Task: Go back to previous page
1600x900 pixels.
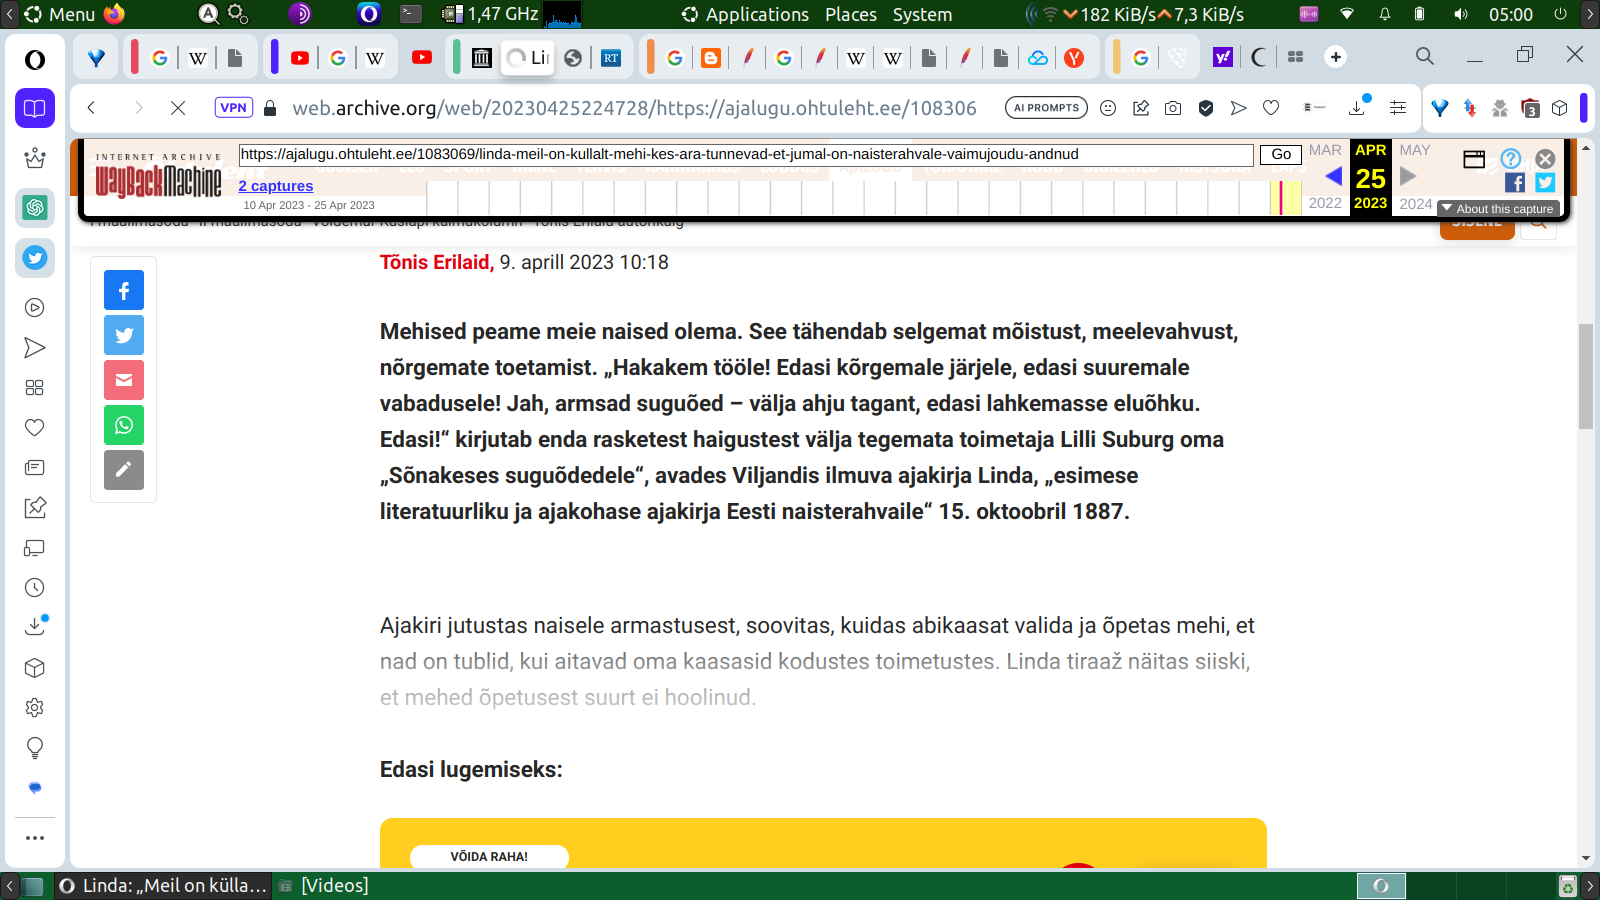Action: [x=91, y=108]
